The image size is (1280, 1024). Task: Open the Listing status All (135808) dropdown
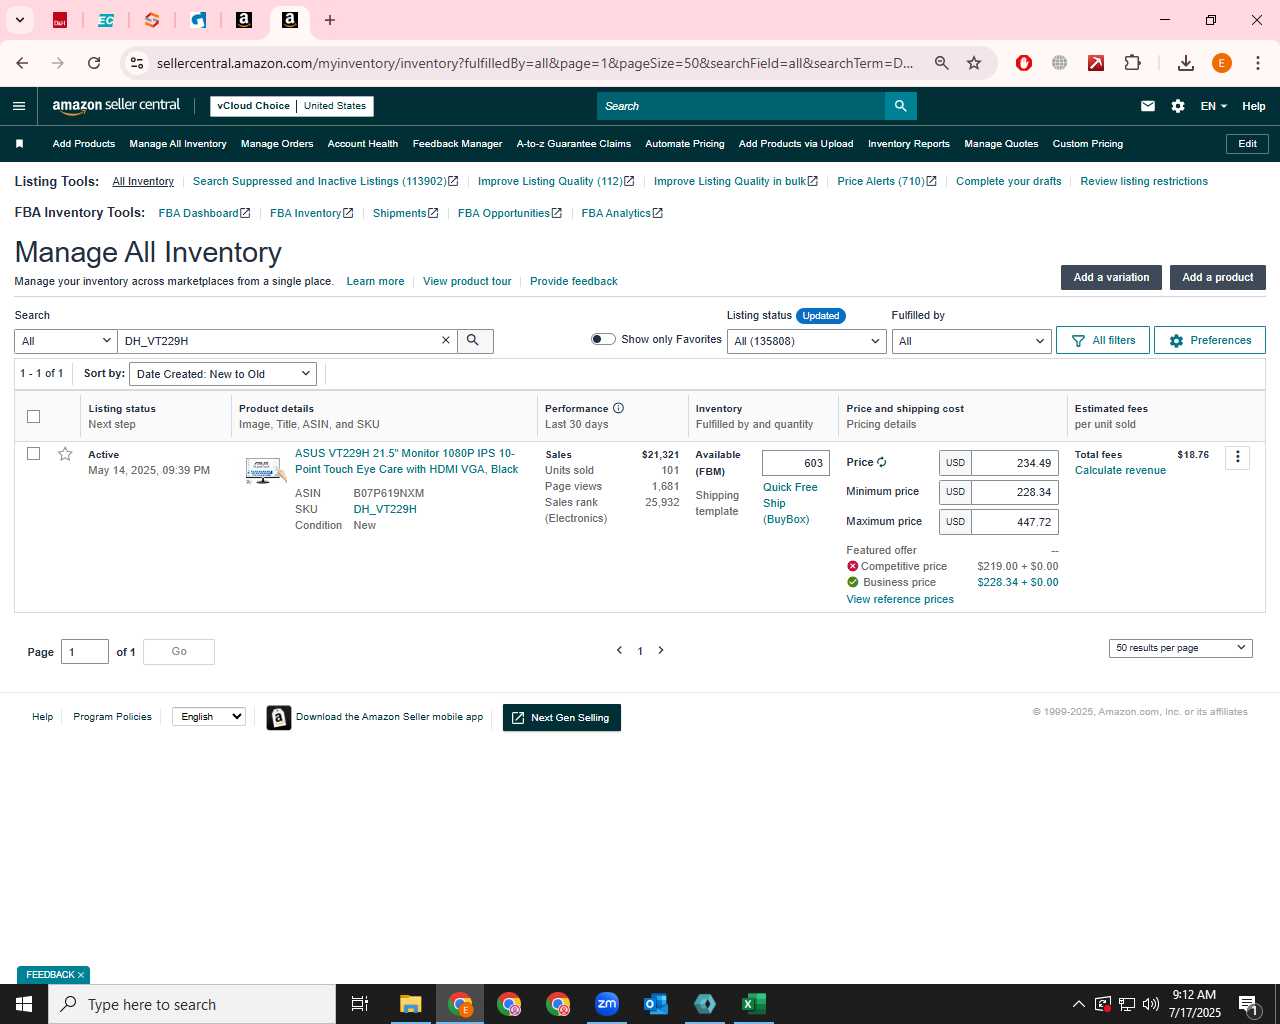click(x=806, y=341)
